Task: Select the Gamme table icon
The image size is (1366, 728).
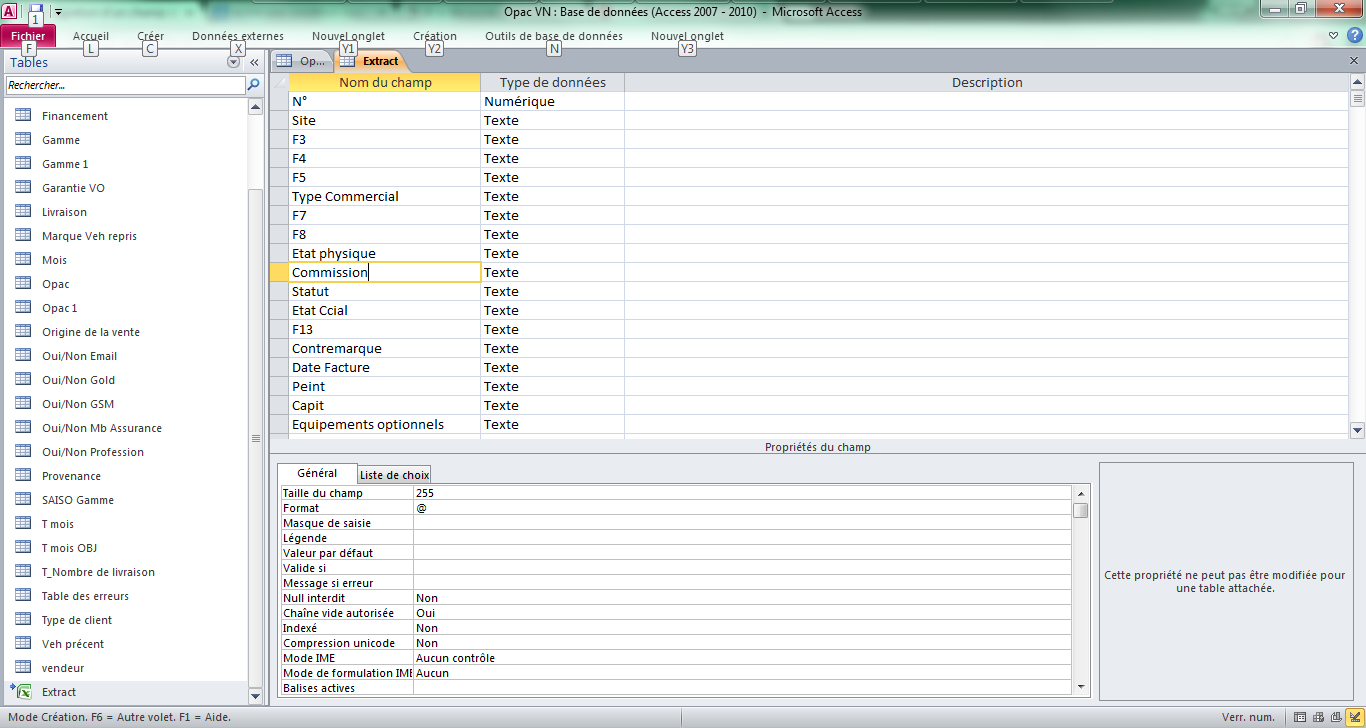Action: [x=23, y=140]
